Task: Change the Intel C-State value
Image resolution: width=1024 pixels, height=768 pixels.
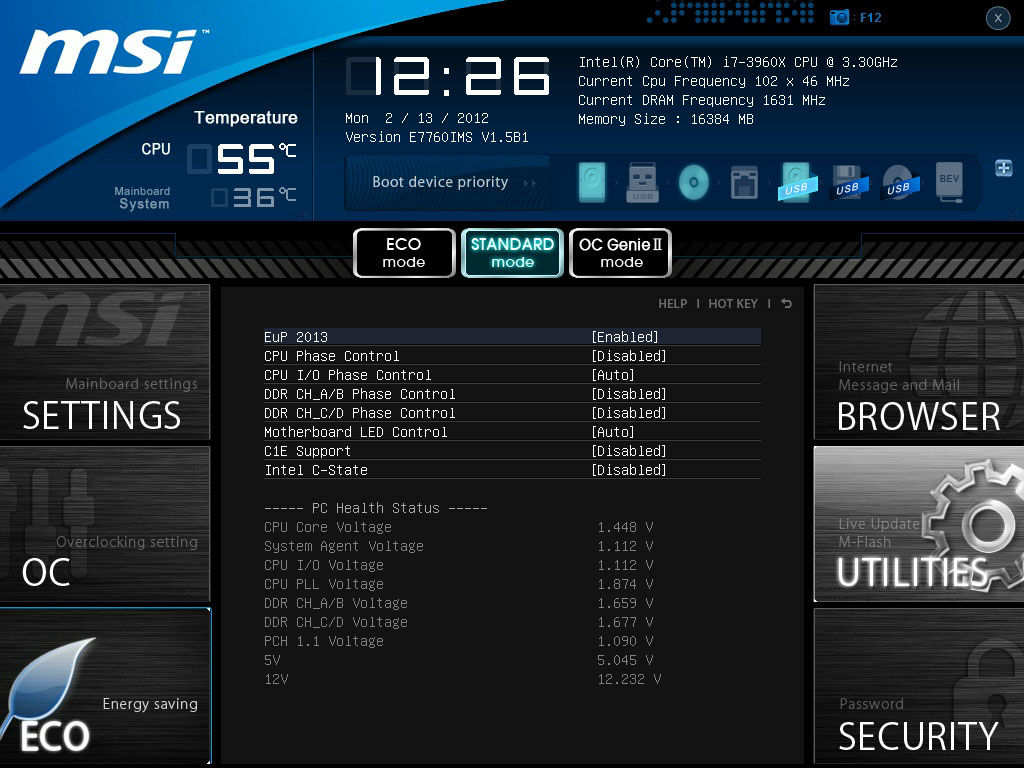Action: click(x=629, y=470)
